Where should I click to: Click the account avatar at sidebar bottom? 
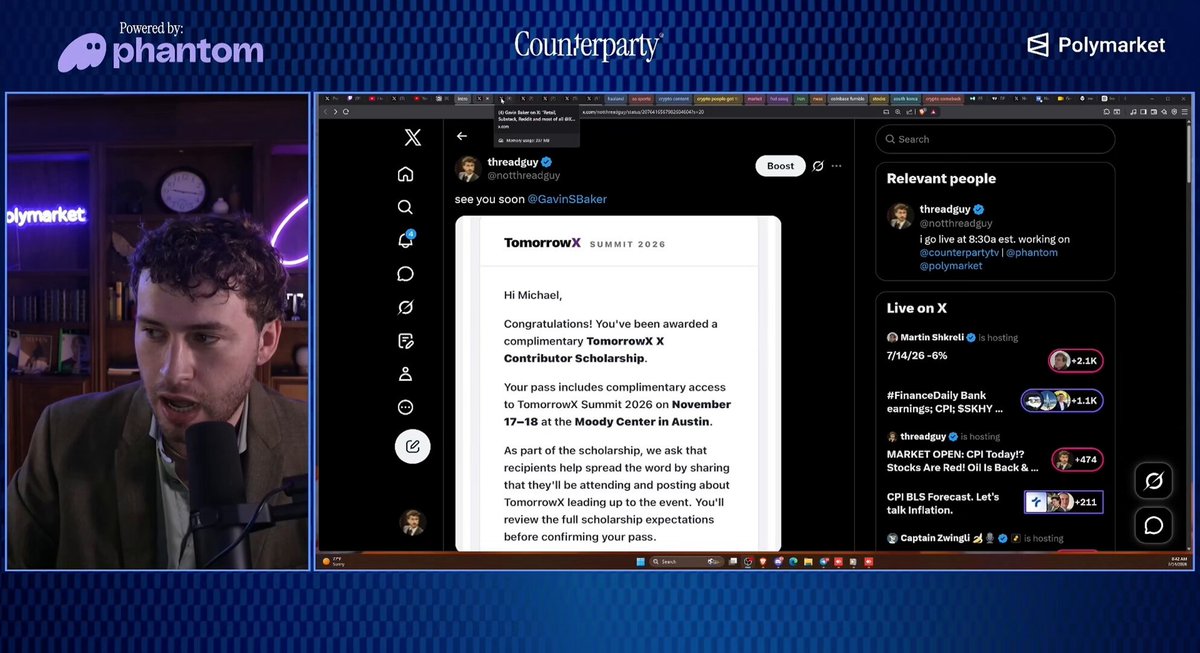coord(412,522)
